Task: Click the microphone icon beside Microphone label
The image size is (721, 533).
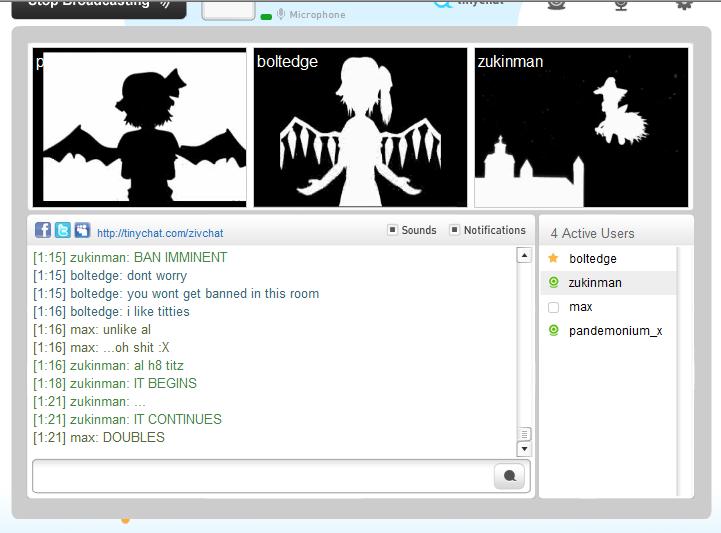Action: (281, 14)
